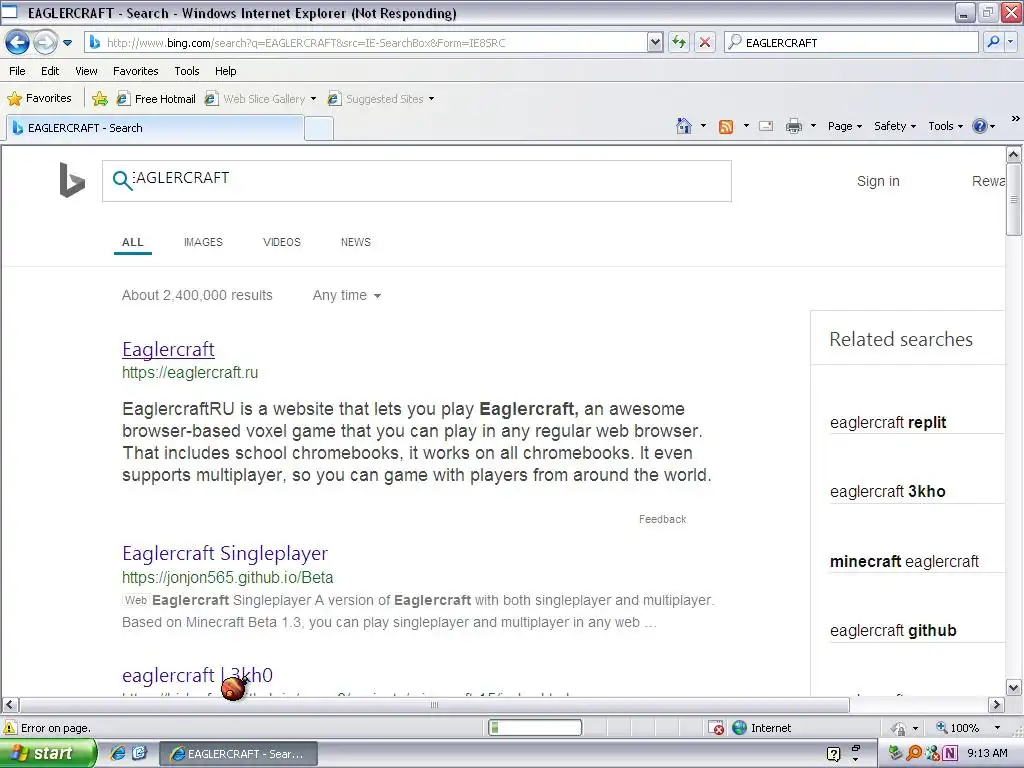
Task: Click the RSS feeds orange icon
Action: tap(726, 126)
